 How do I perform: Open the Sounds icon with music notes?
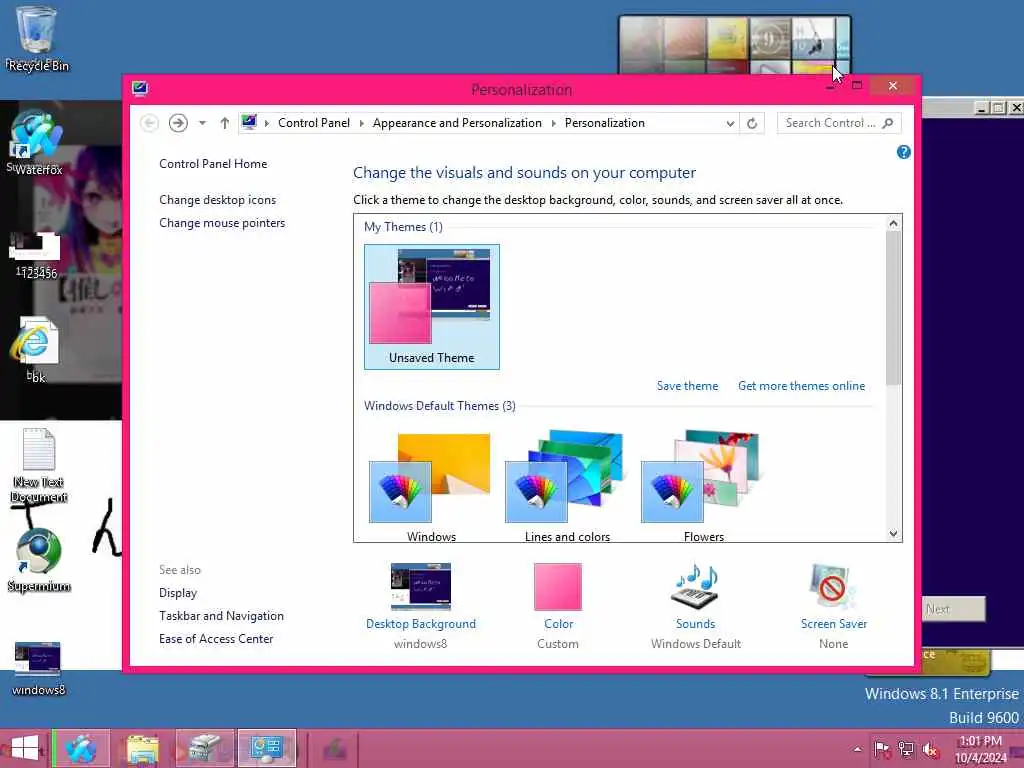pyautogui.click(x=695, y=586)
